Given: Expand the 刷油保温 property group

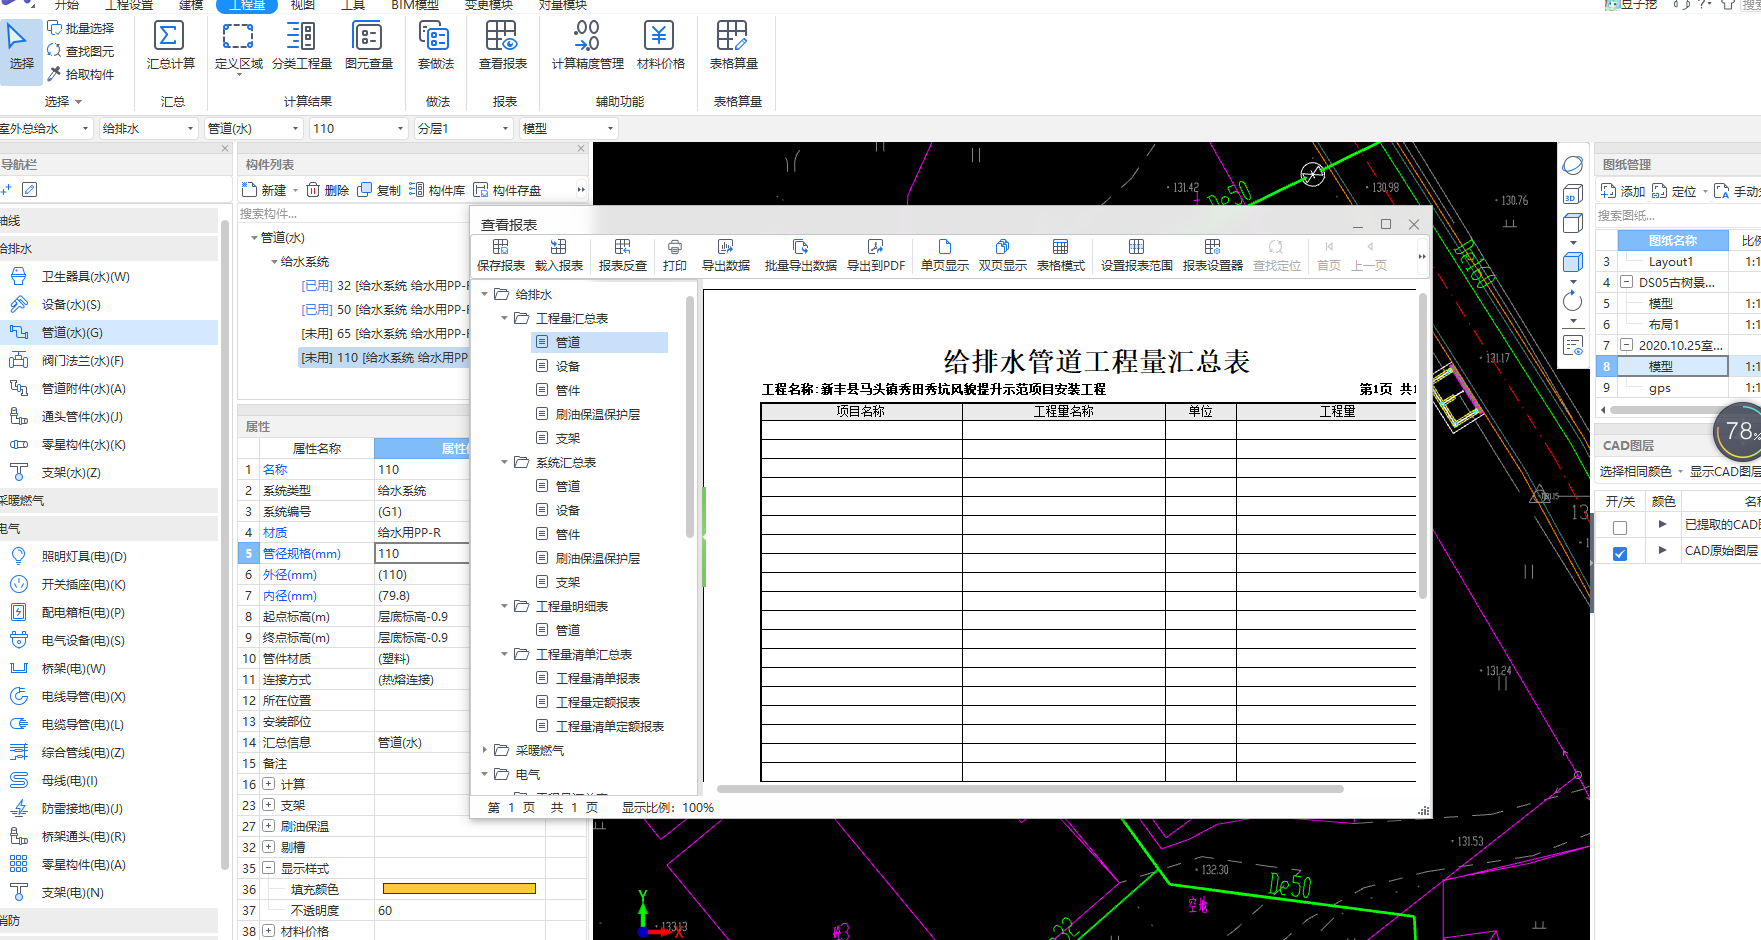Looking at the screenshot, I should [x=268, y=826].
